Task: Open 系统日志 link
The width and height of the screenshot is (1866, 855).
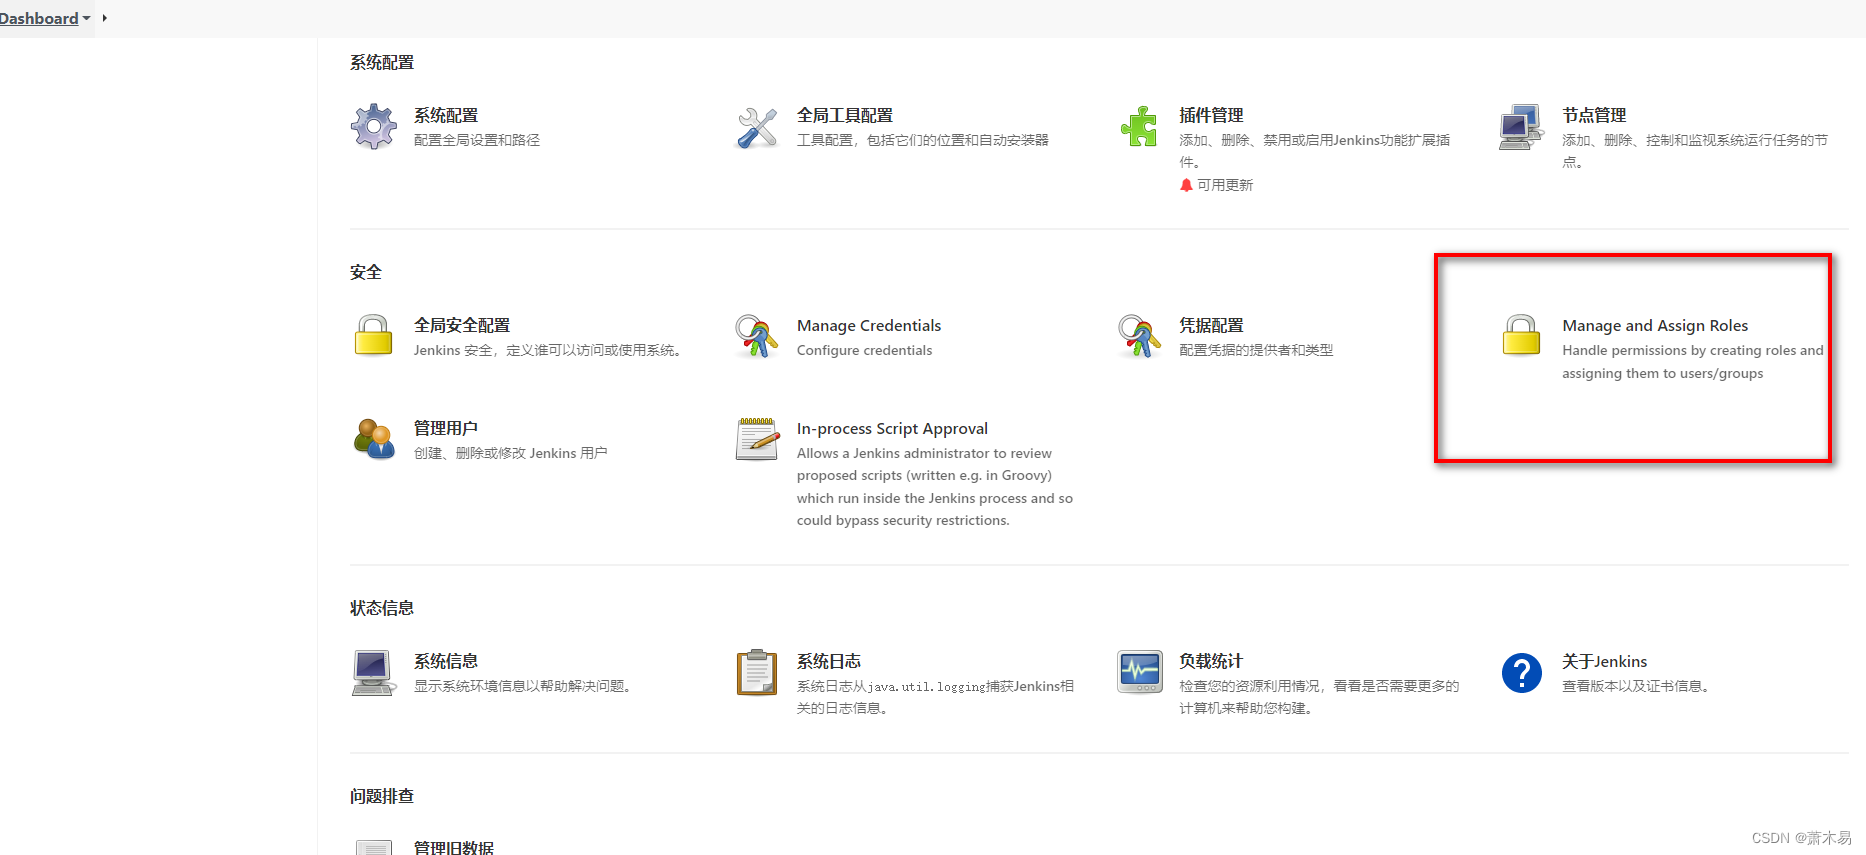Action: click(x=829, y=661)
